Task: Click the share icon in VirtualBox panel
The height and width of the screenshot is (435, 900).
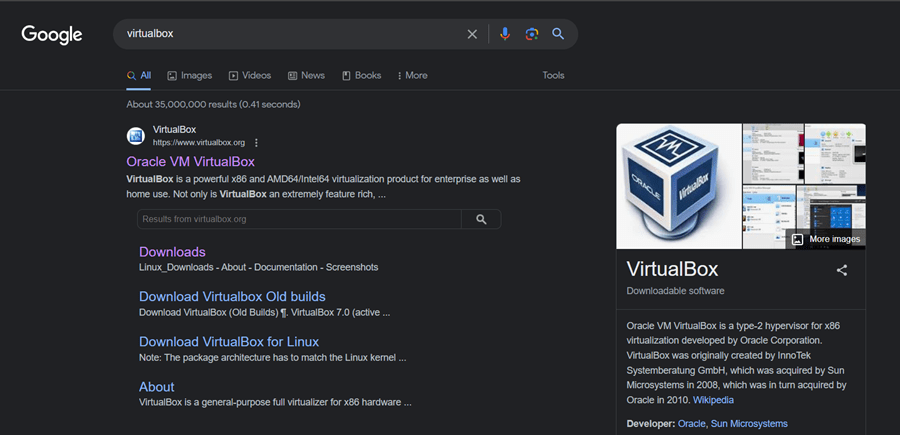Action: [842, 270]
